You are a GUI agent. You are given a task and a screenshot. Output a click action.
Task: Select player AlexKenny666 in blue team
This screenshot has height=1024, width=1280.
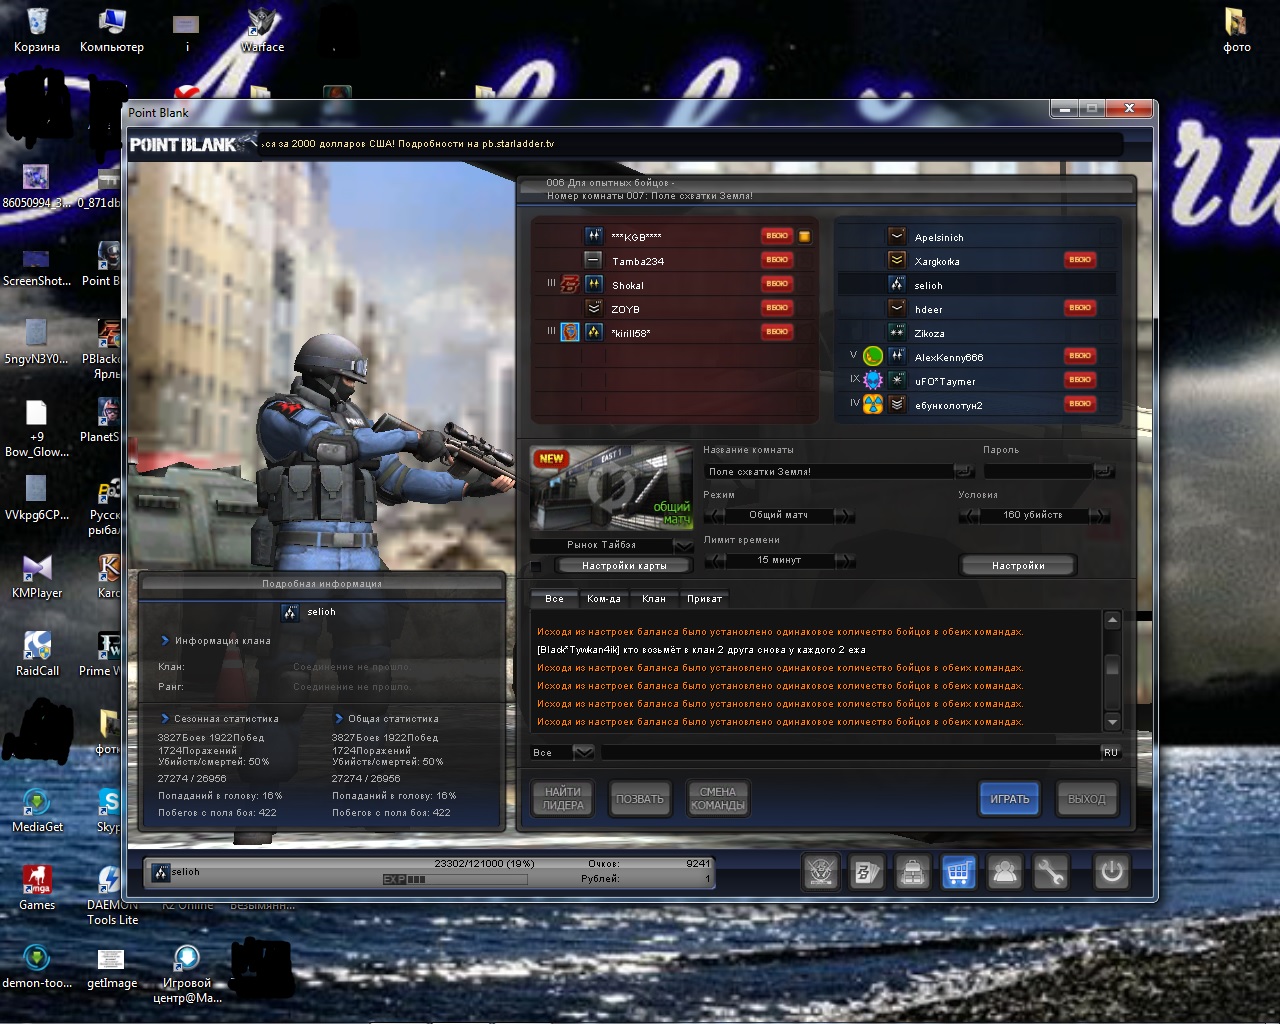pyautogui.click(x=976, y=356)
